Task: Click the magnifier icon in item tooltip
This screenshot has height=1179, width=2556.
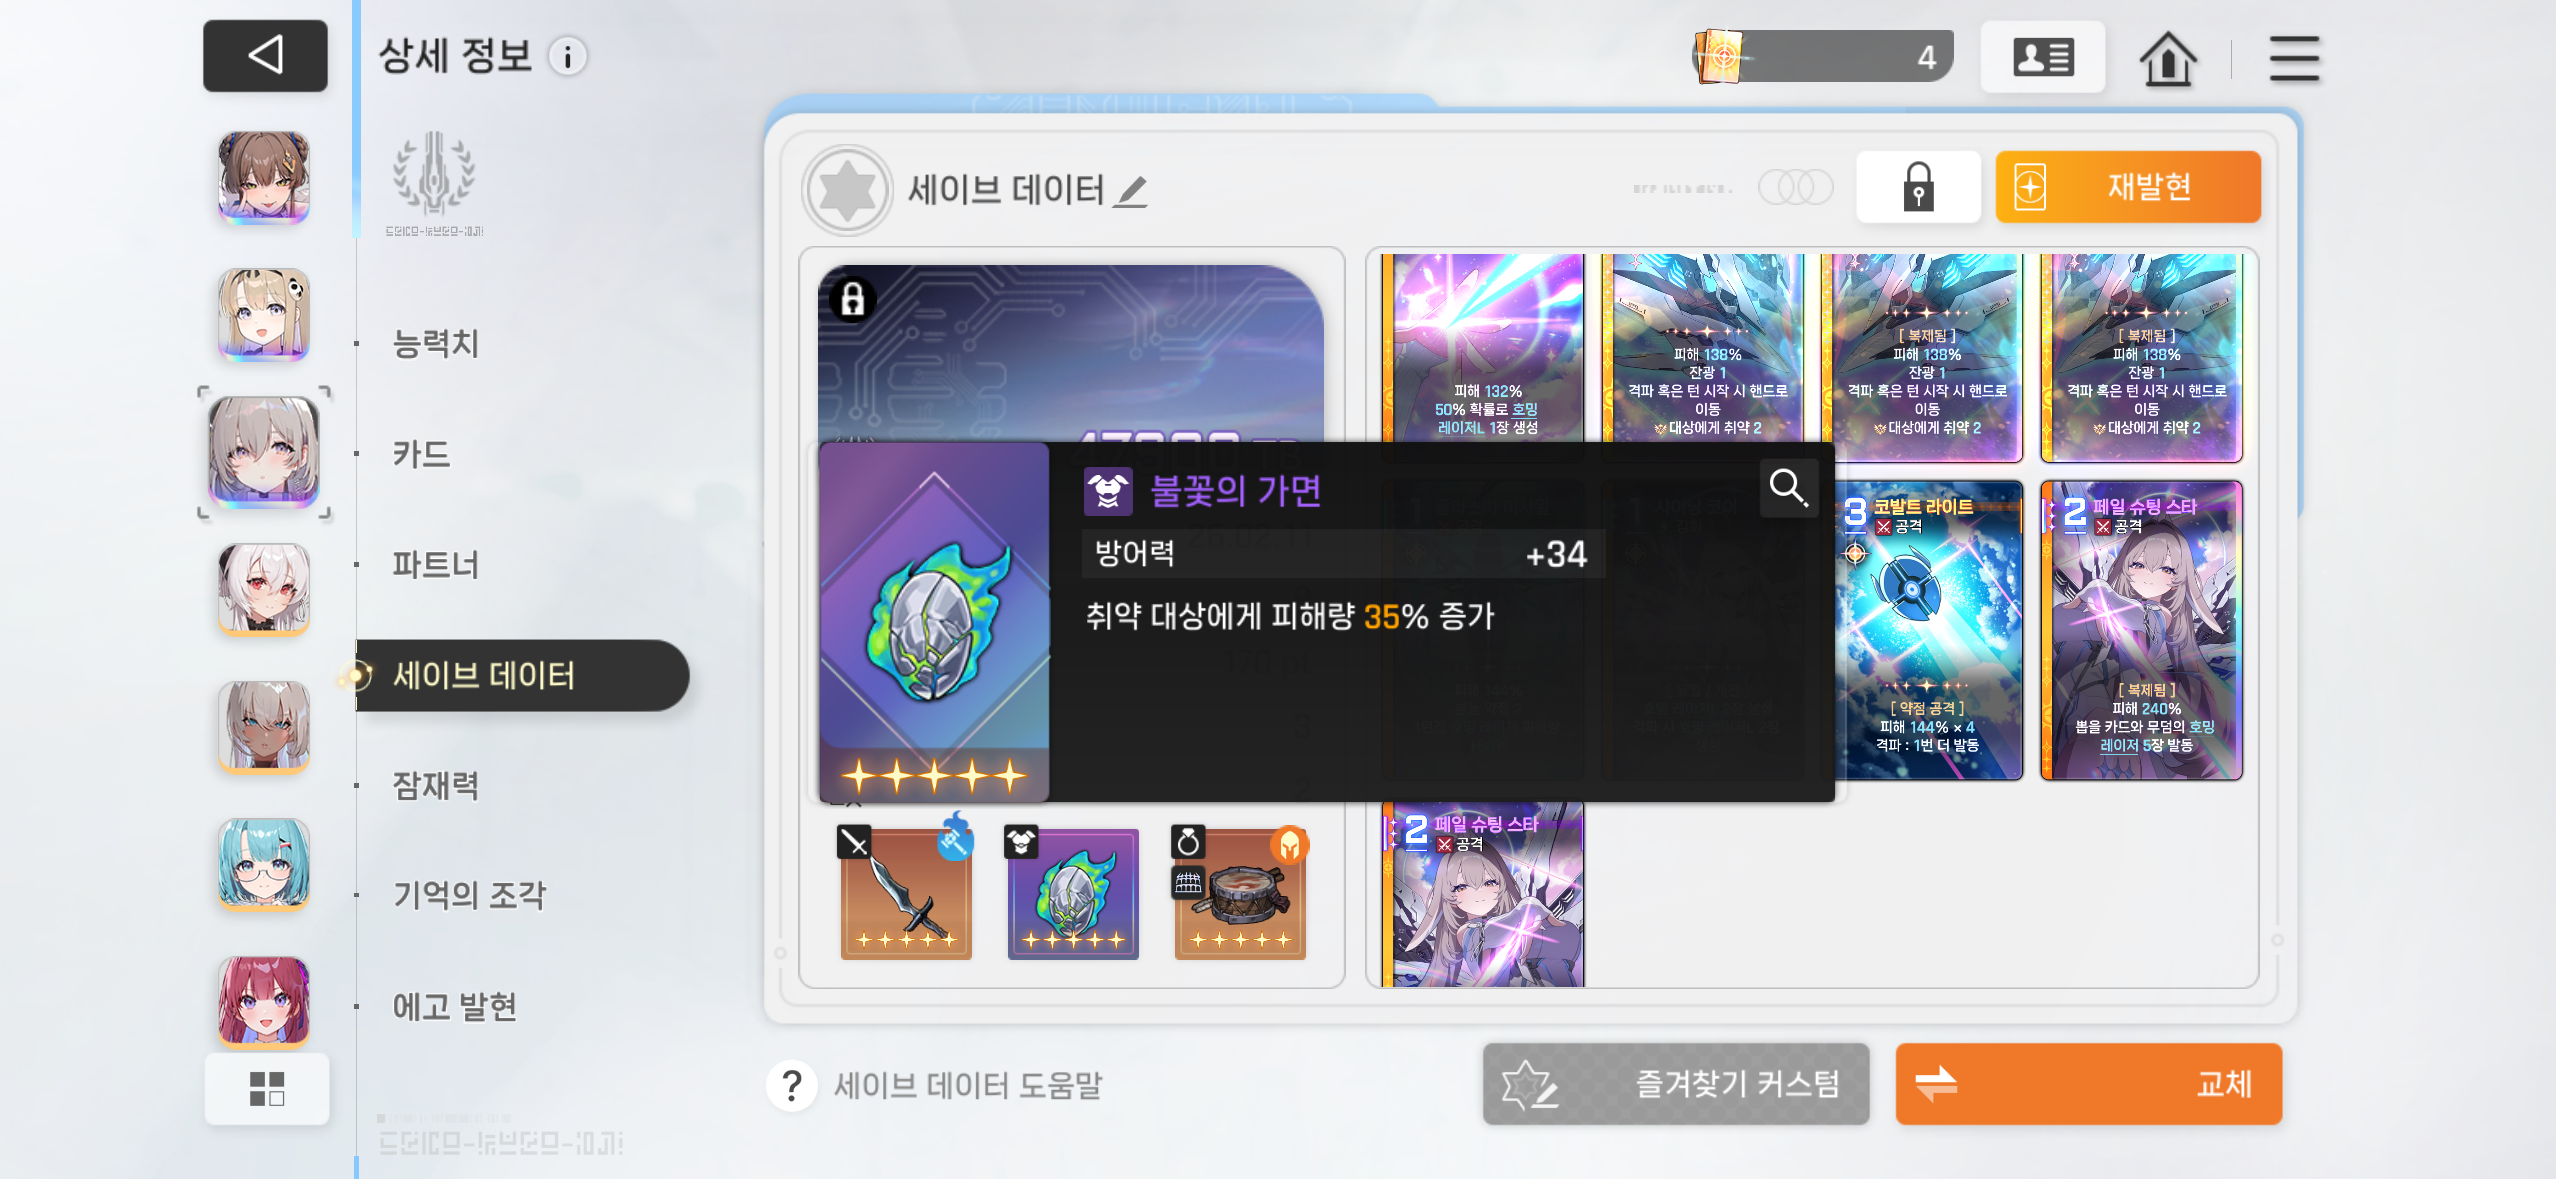Action: (x=1789, y=488)
